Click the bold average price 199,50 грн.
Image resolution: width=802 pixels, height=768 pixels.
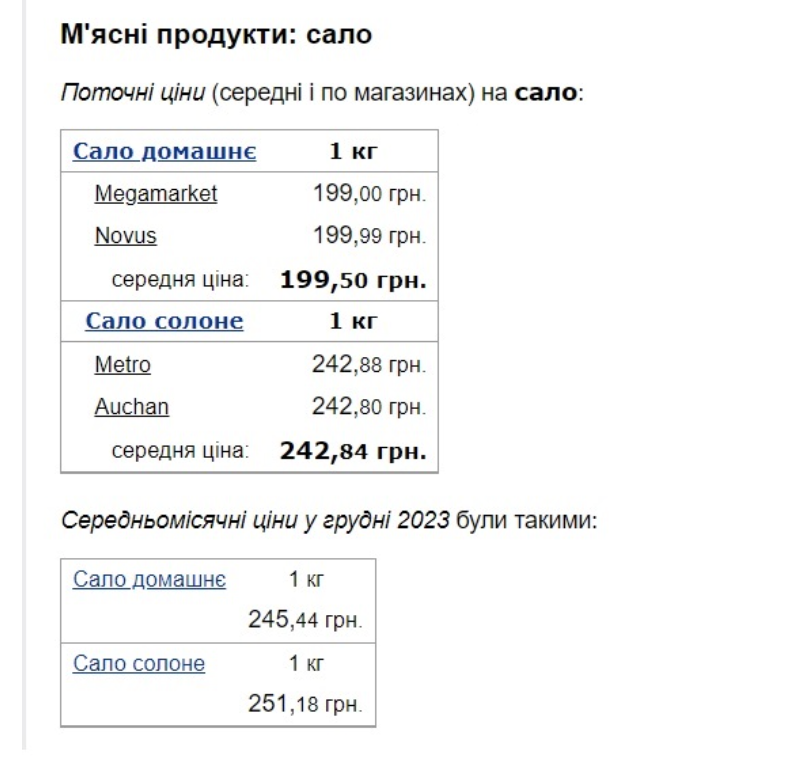[x=353, y=280]
